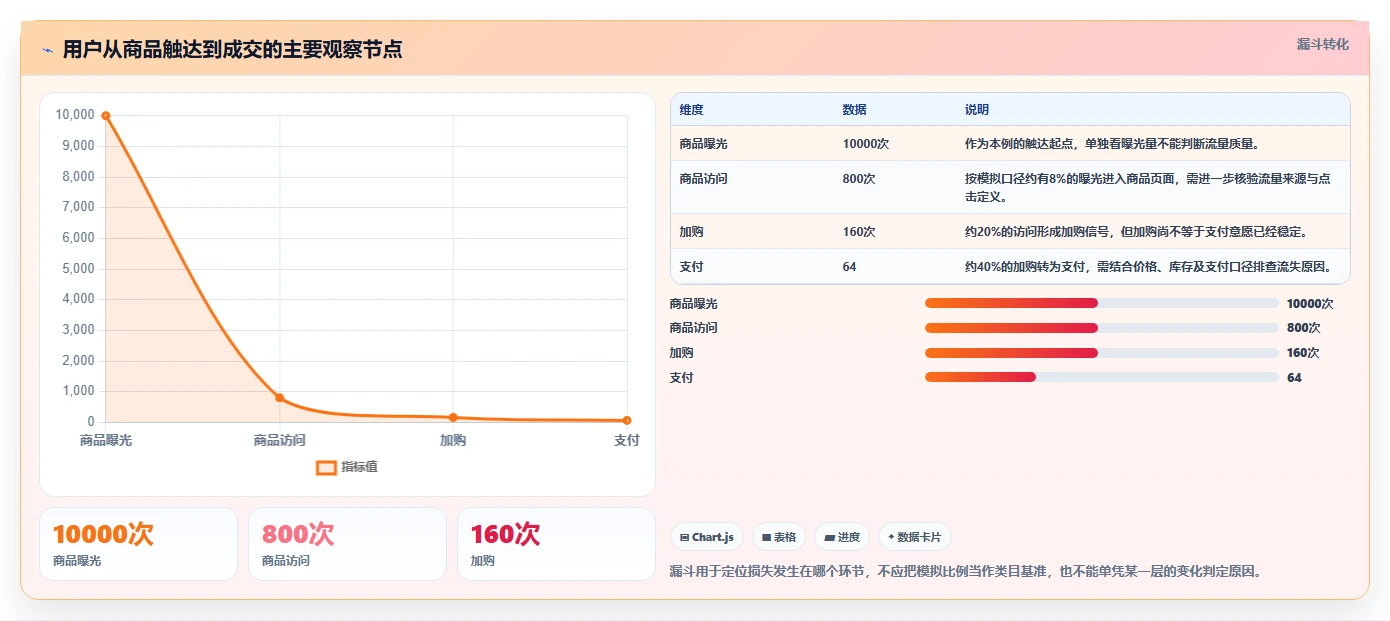This screenshot has width=1390, height=621.
Task: Click the footer note starting 漏斗用于定位损失
Action: coord(966,572)
